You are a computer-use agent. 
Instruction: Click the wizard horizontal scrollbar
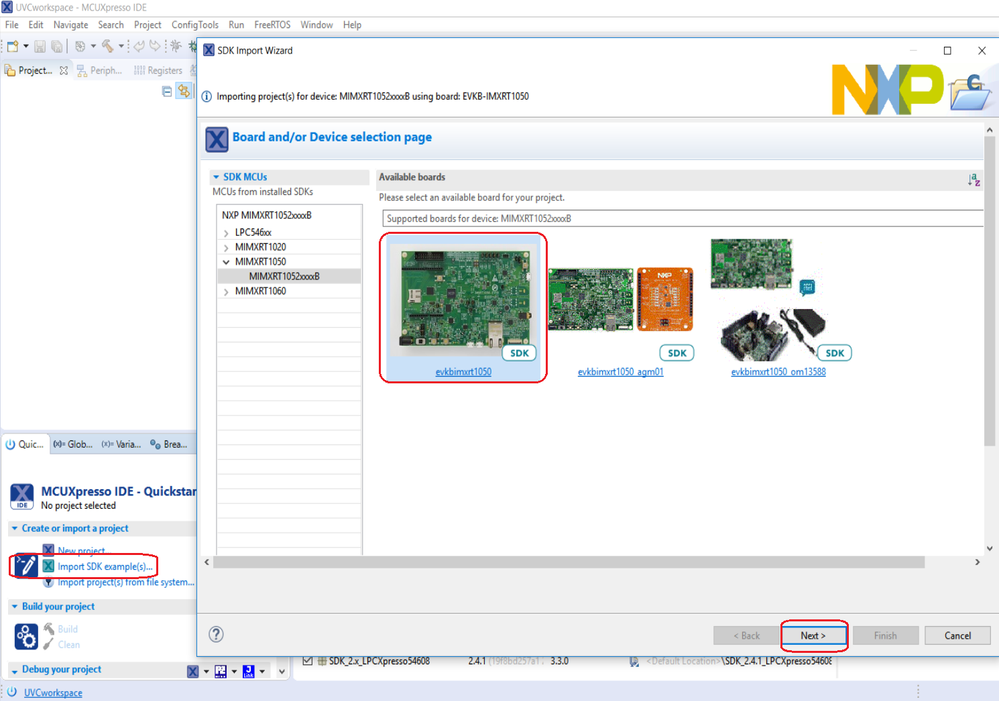pos(568,562)
